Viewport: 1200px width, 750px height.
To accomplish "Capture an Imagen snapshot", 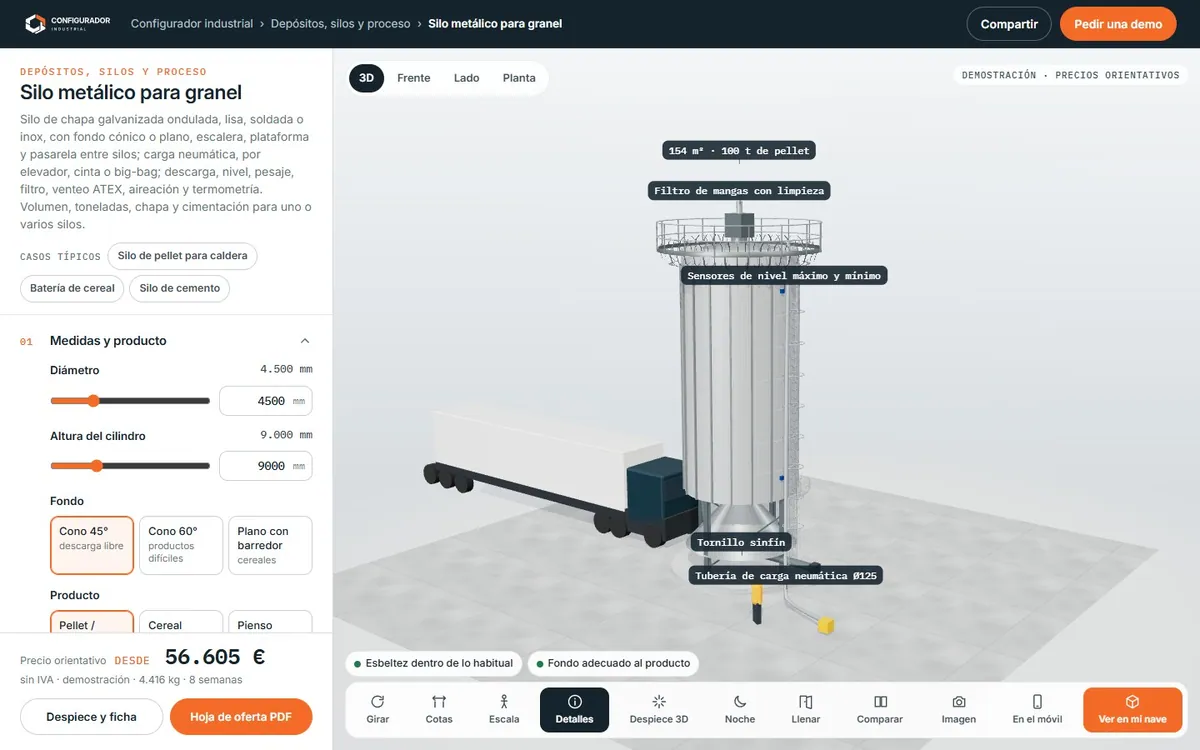I will point(959,710).
